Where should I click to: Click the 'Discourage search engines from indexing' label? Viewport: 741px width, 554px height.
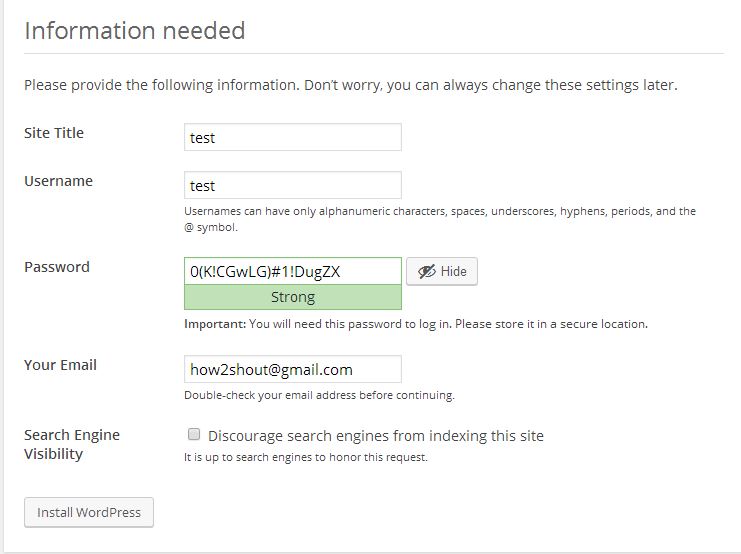click(x=375, y=436)
